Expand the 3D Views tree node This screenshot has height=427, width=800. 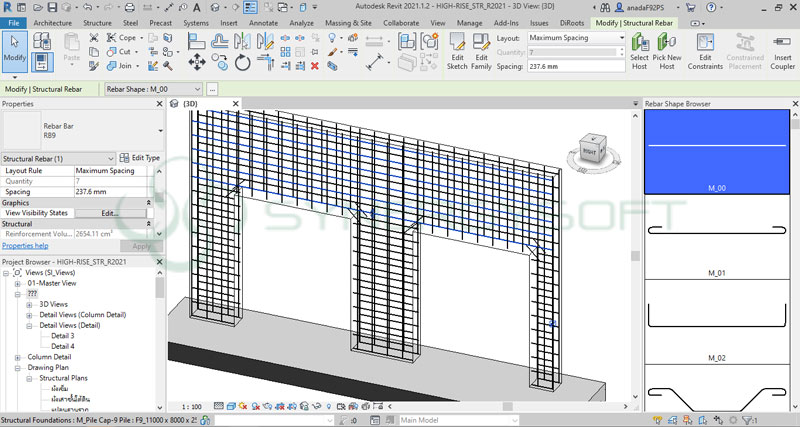tap(29, 303)
